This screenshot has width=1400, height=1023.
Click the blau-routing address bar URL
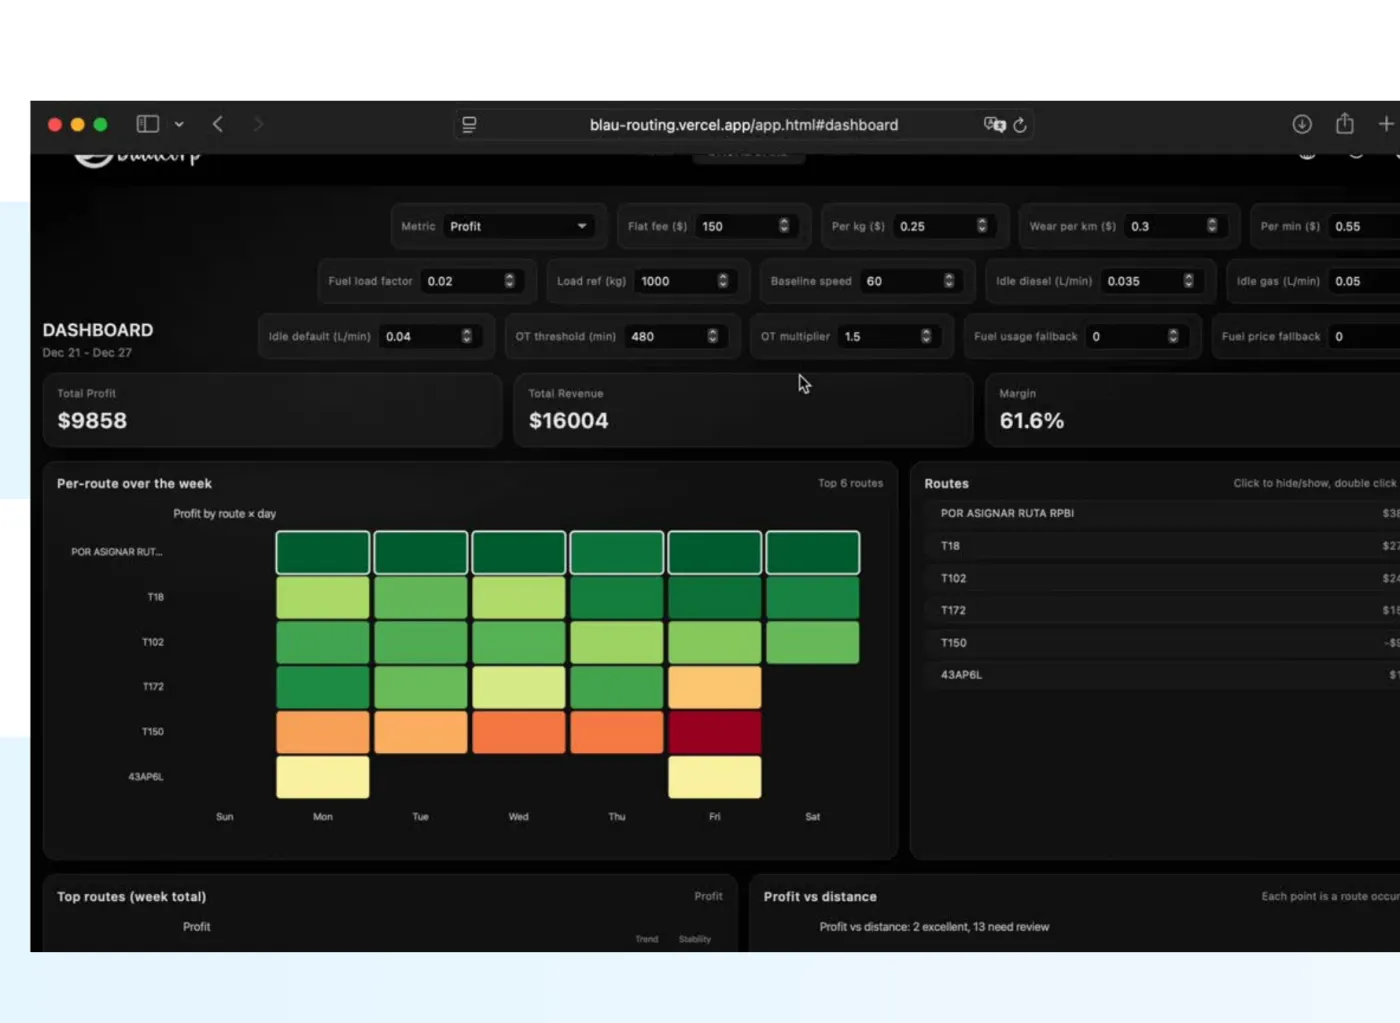coord(744,125)
